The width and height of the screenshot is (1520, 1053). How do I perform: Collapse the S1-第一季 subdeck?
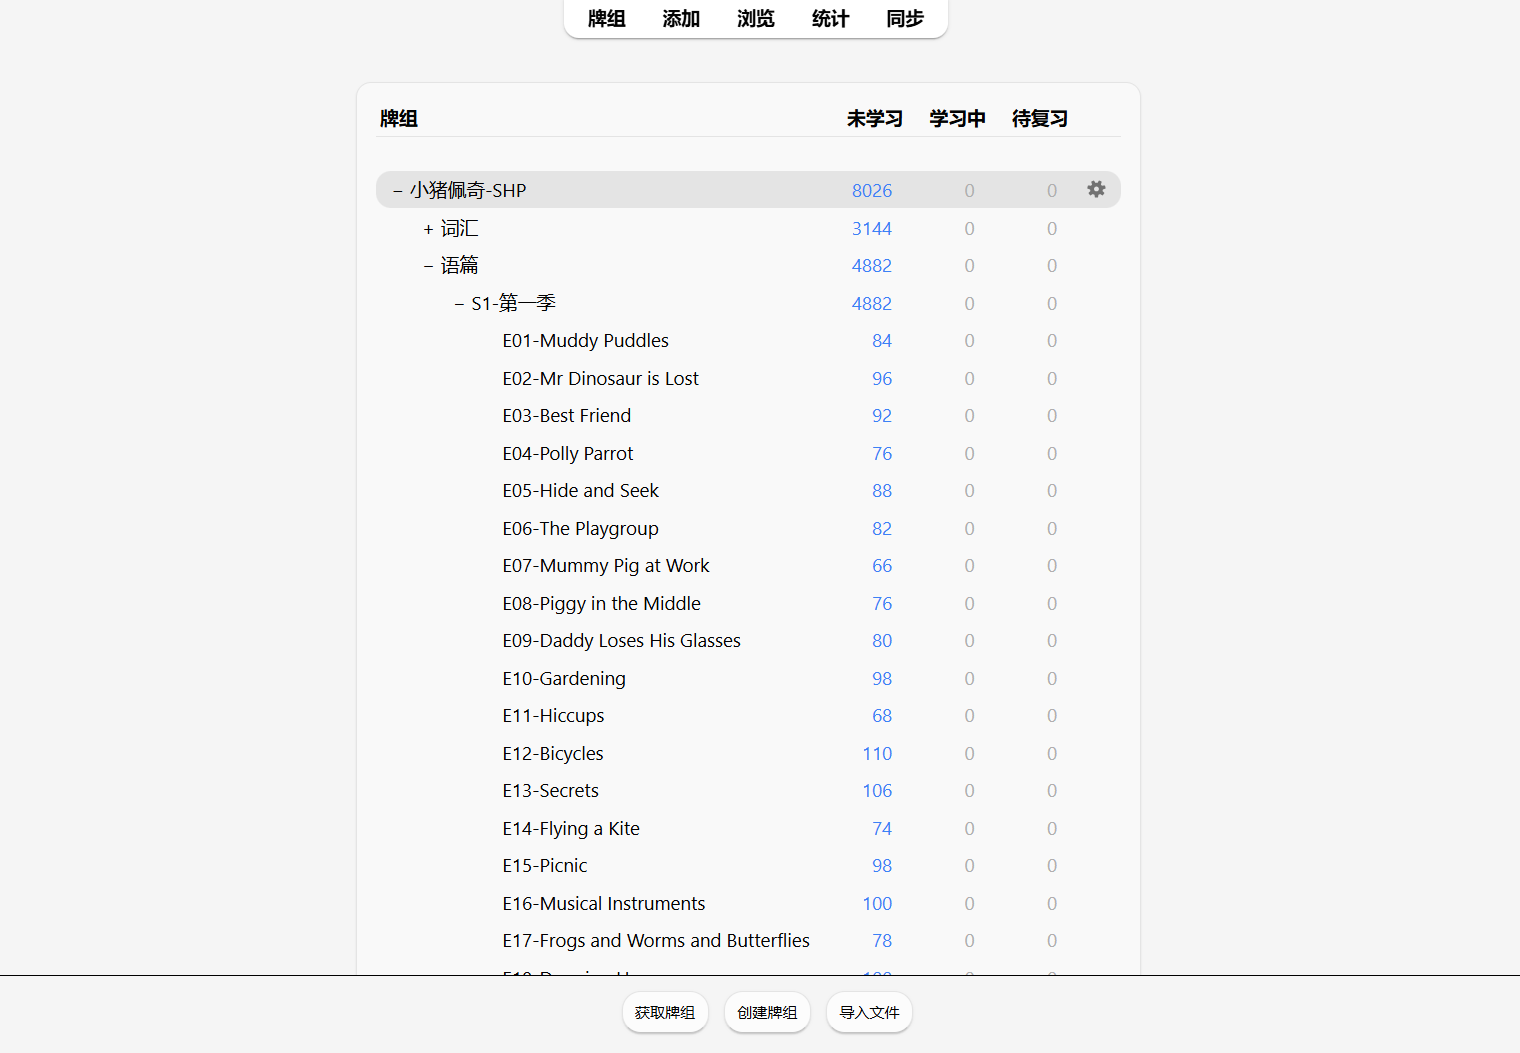point(459,304)
